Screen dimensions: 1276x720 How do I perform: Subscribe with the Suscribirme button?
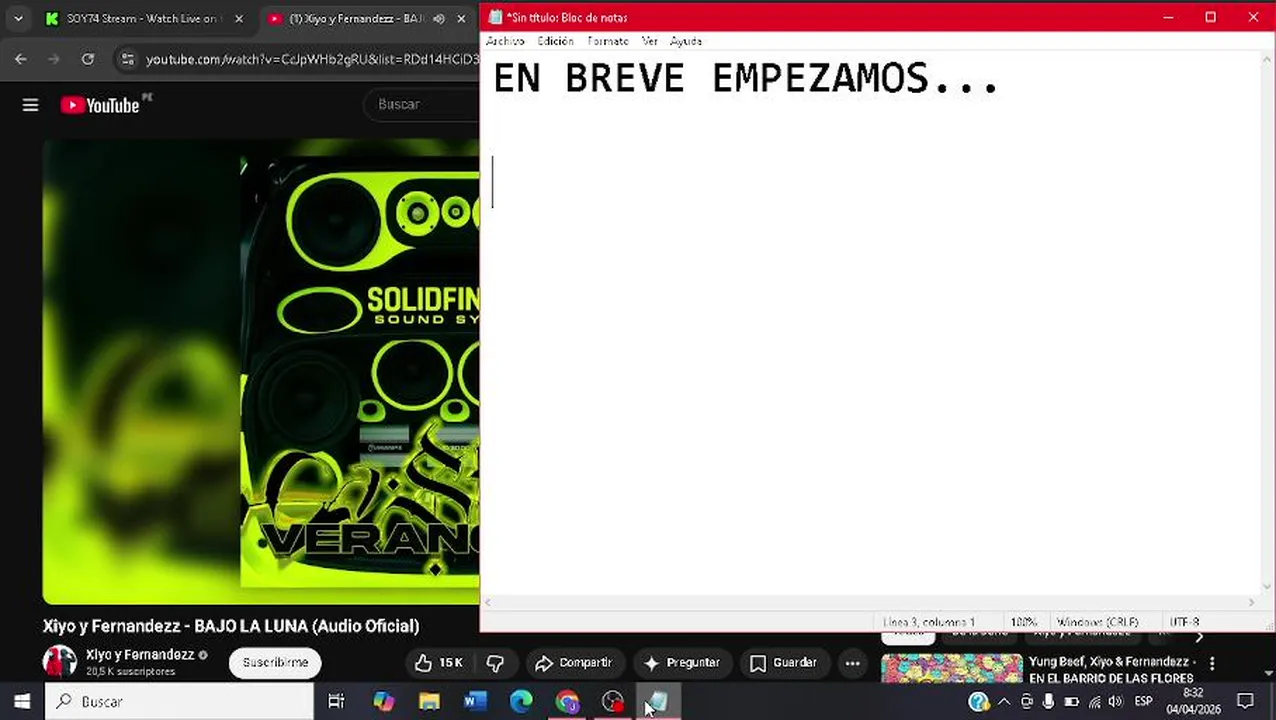pyautogui.click(x=275, y=662)
